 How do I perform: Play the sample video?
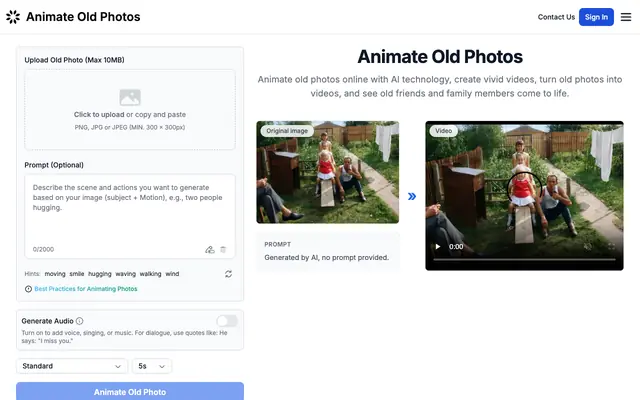pyautogui.click(x=438, y=247)
